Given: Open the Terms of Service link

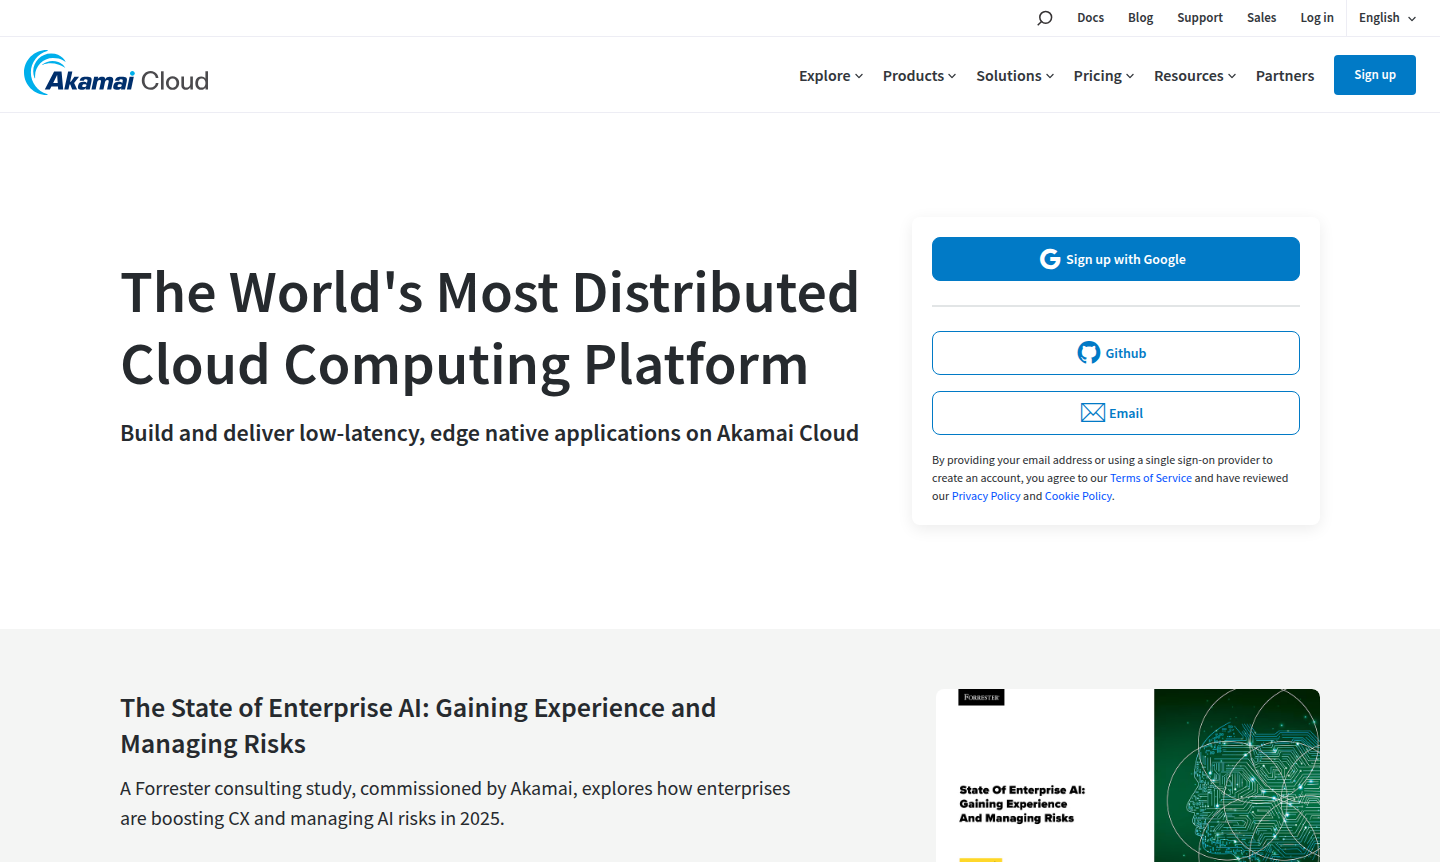Looking at the screenshot, I should [x=1151, y=477].
